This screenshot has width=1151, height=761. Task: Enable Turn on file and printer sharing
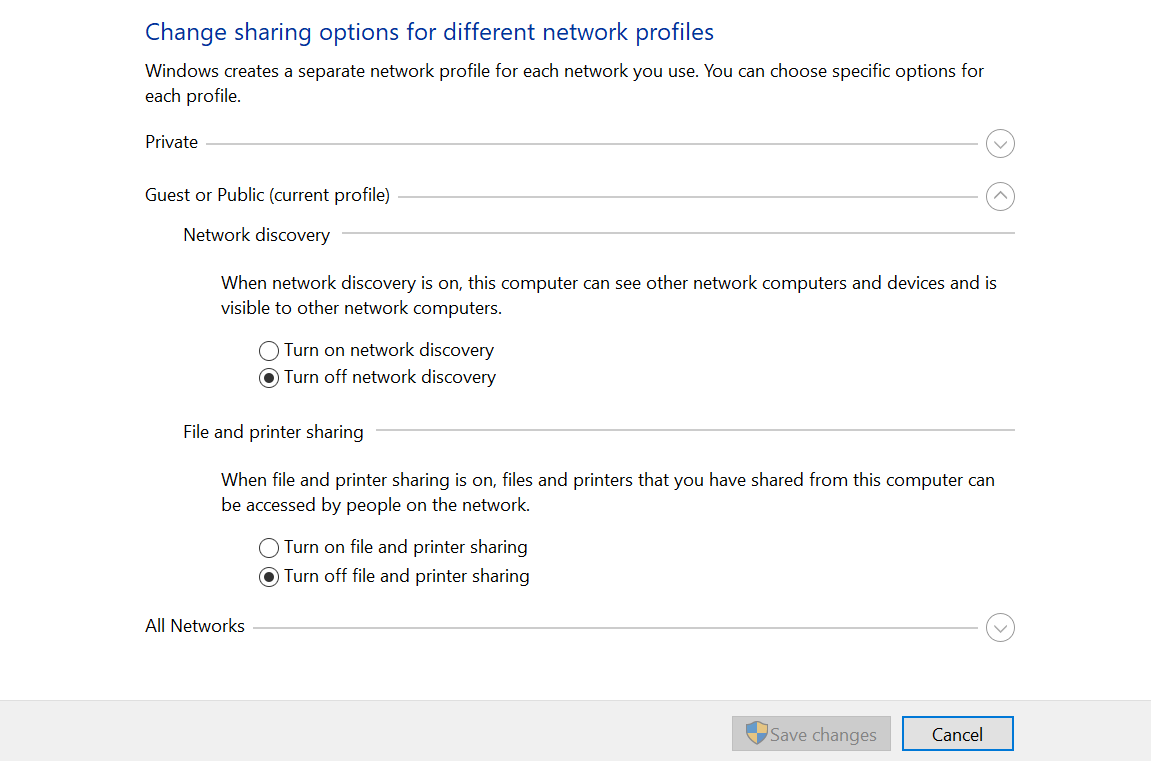(x=268, y=547)
